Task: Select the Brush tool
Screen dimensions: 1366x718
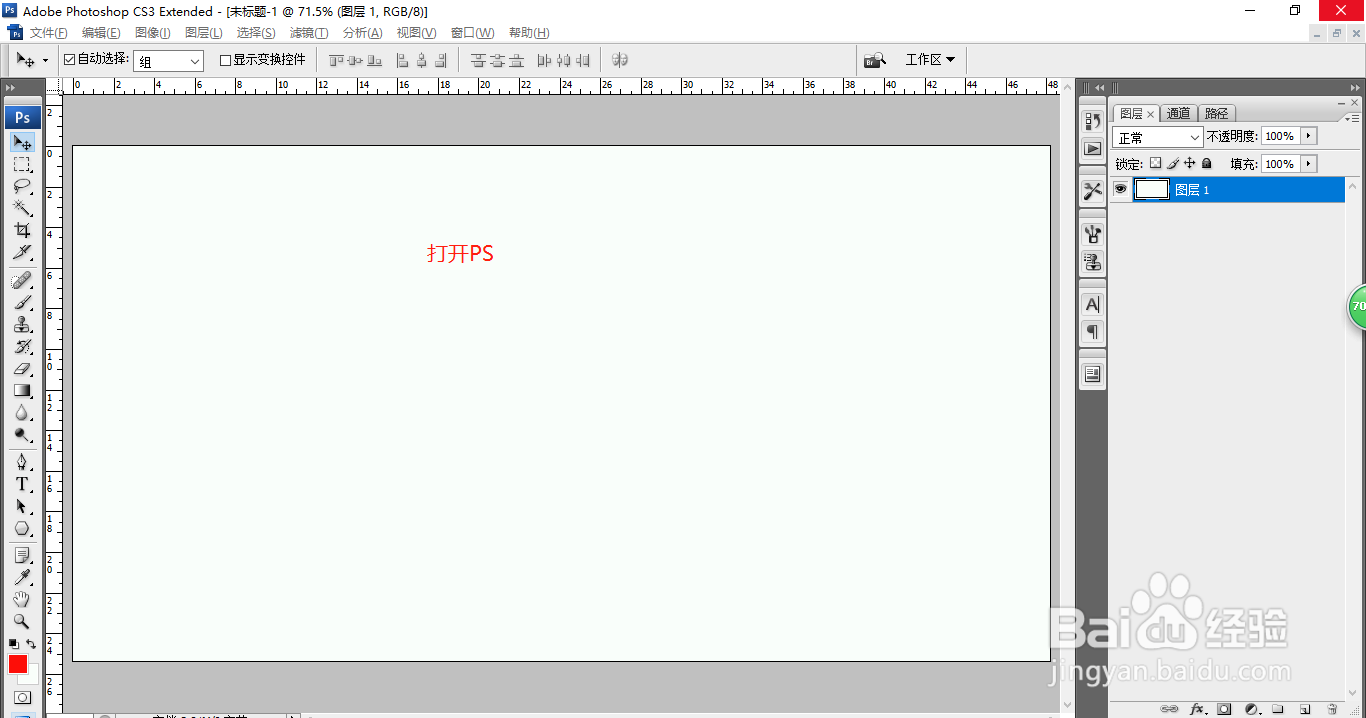Action: point(22,302)
